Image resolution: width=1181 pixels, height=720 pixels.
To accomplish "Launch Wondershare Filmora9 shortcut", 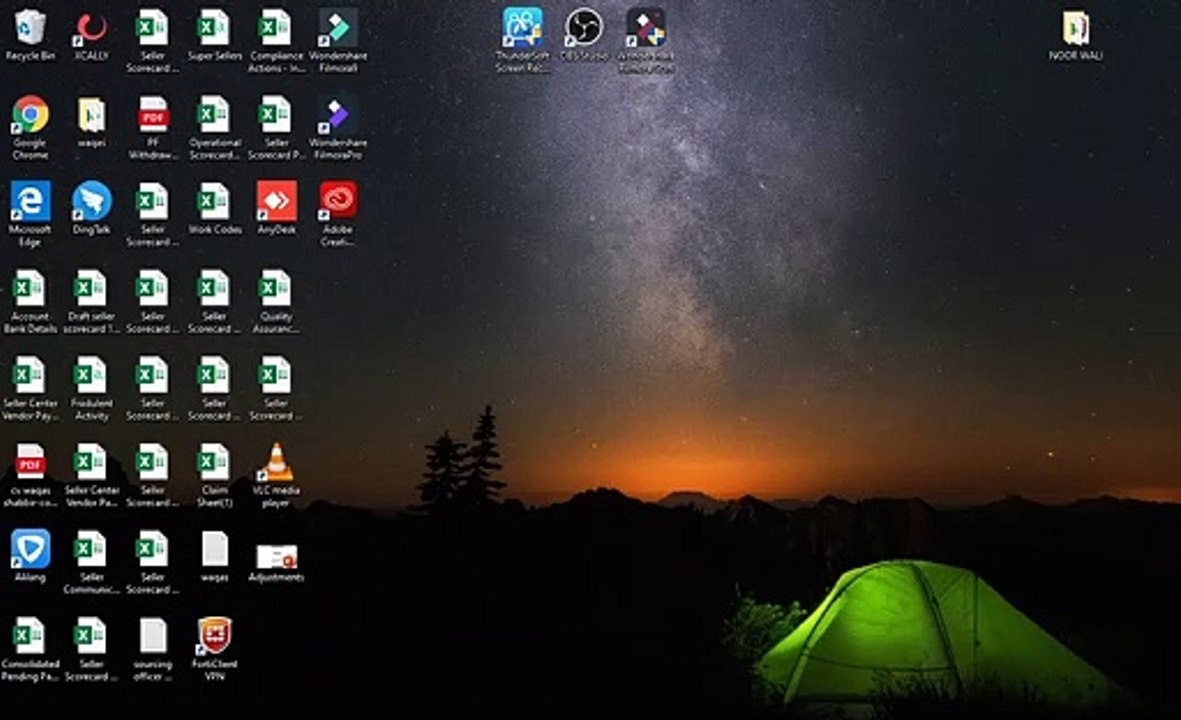I will [x=338, y=29].
